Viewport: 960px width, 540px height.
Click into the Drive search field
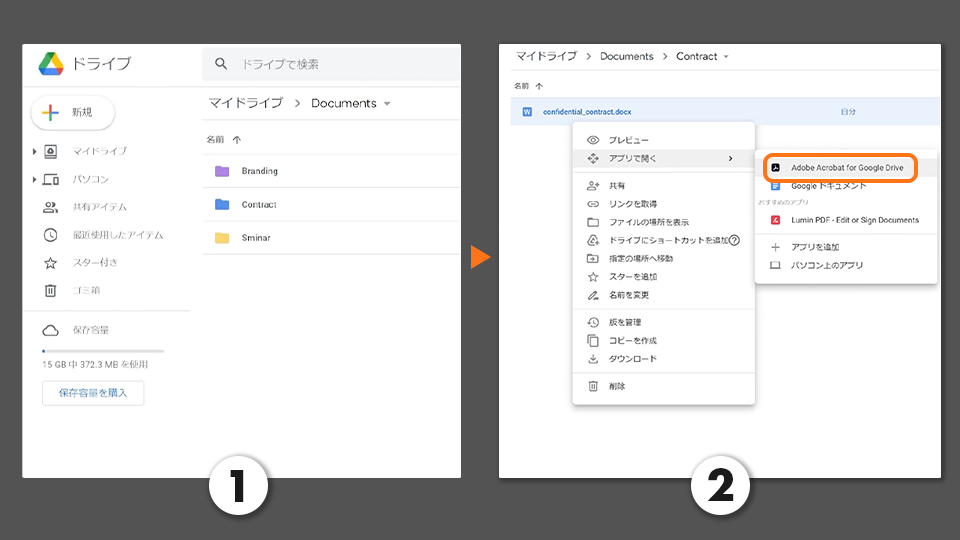click(x=340, y=64)
